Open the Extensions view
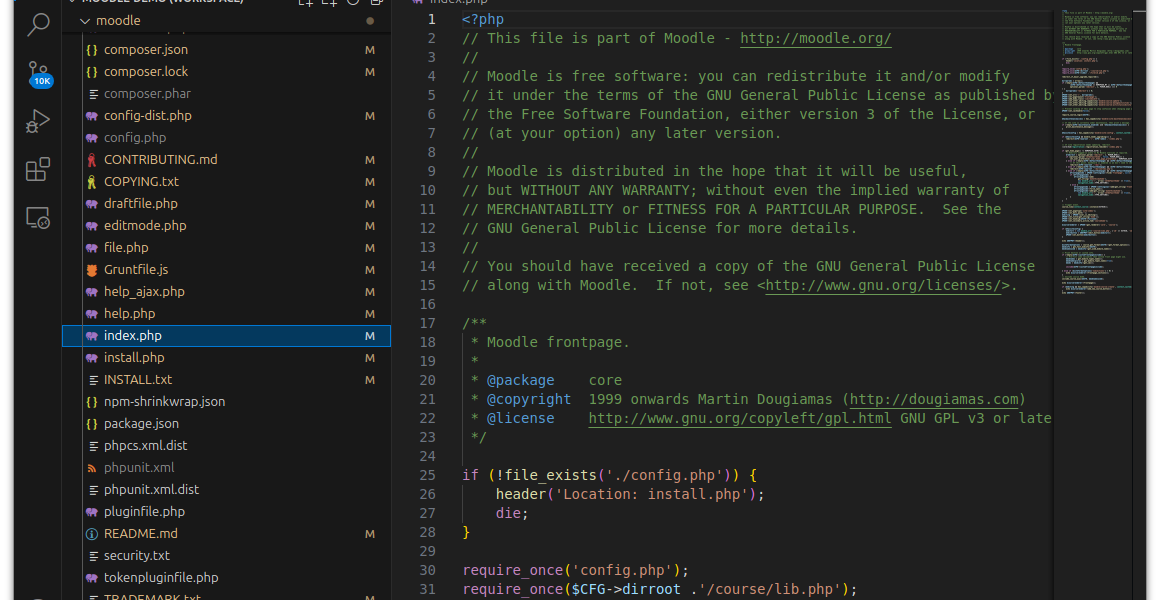Screen dimensions: 1160x600 click(x=38, y=169)
